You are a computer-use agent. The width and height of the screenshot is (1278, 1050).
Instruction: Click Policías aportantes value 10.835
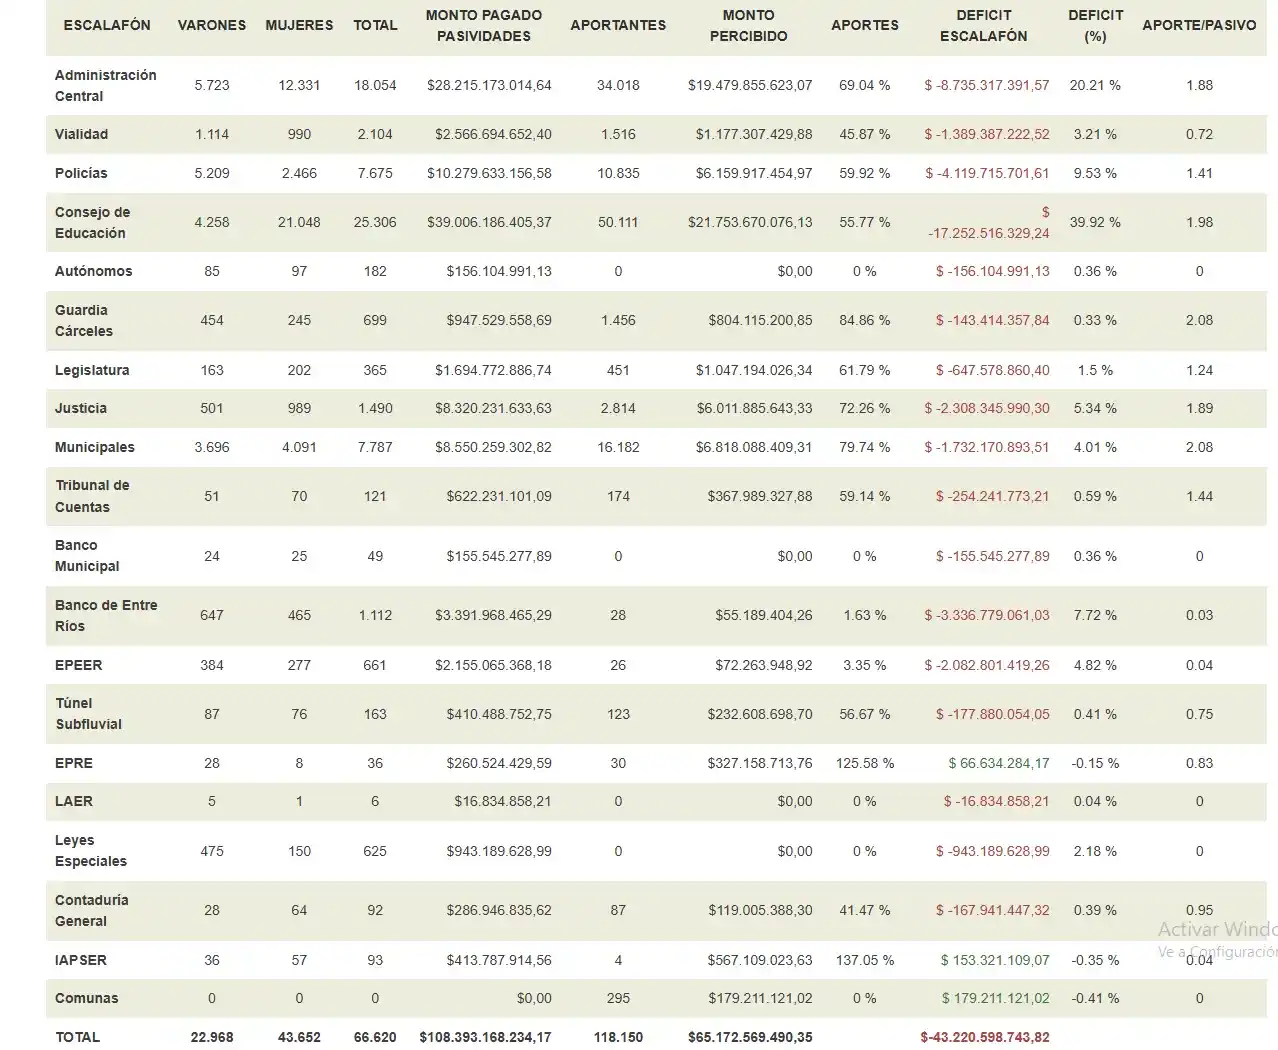[x=618, y=173]
